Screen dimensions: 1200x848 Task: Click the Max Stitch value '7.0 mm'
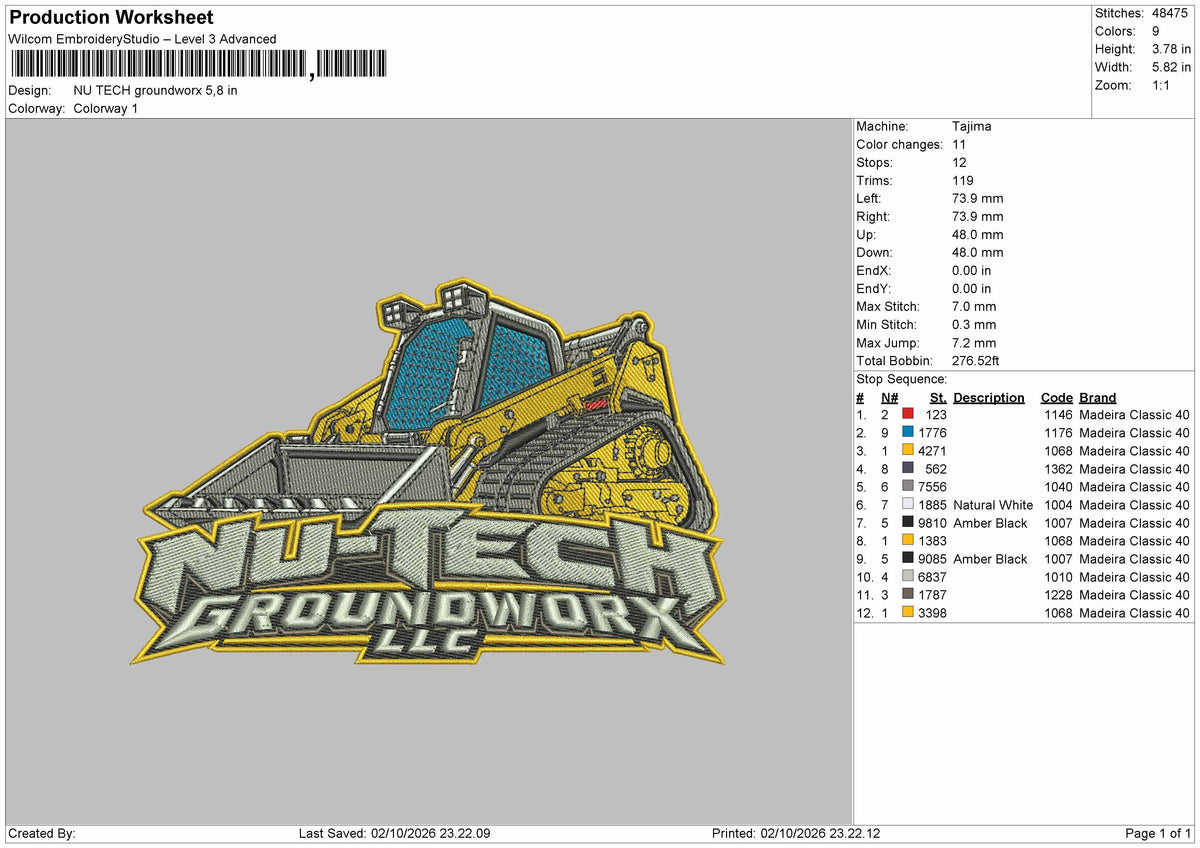pyautogui.click(x=975, y=306)
